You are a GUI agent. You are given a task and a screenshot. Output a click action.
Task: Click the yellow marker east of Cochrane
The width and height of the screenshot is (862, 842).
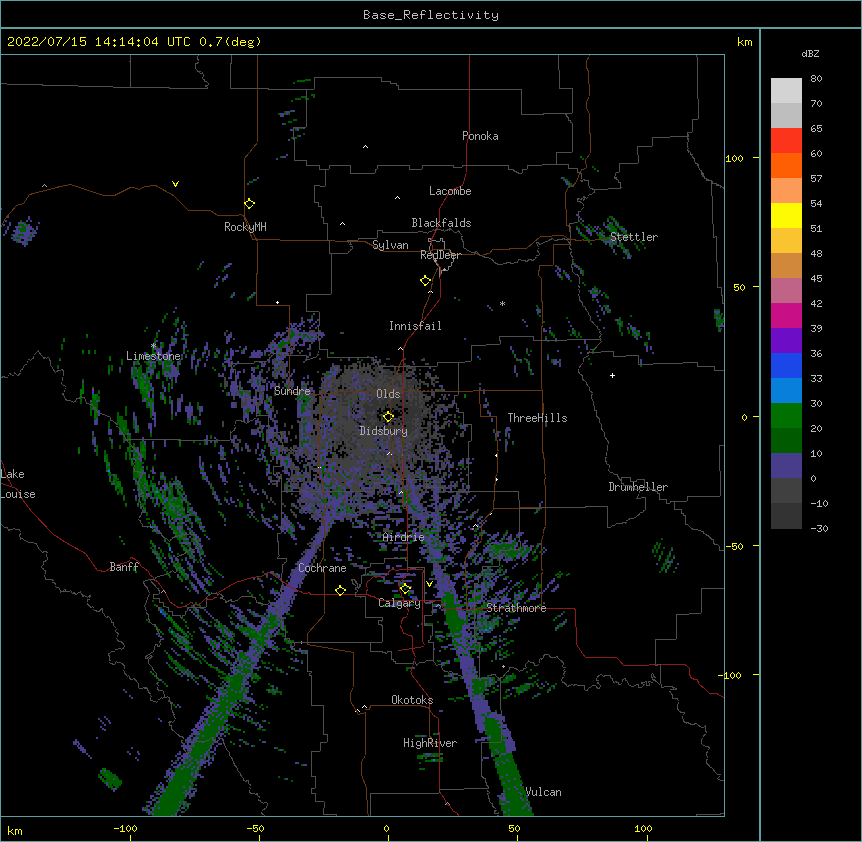click(x=340, y=590)
